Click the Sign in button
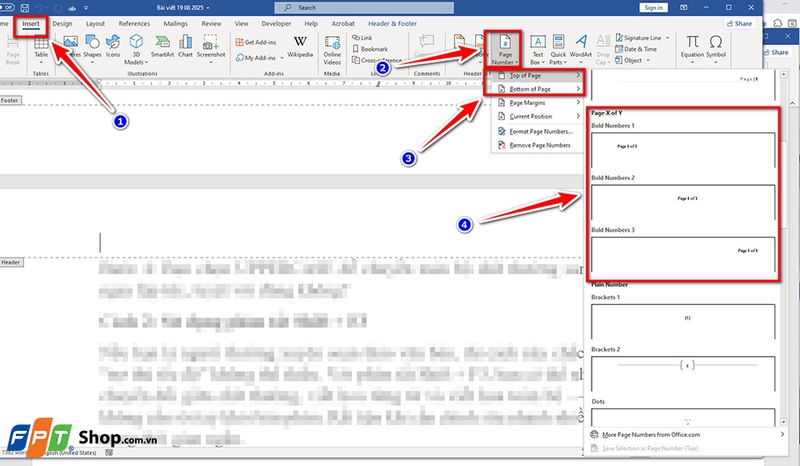The width and height of the screenshot is (800, 466). (681, 7)
